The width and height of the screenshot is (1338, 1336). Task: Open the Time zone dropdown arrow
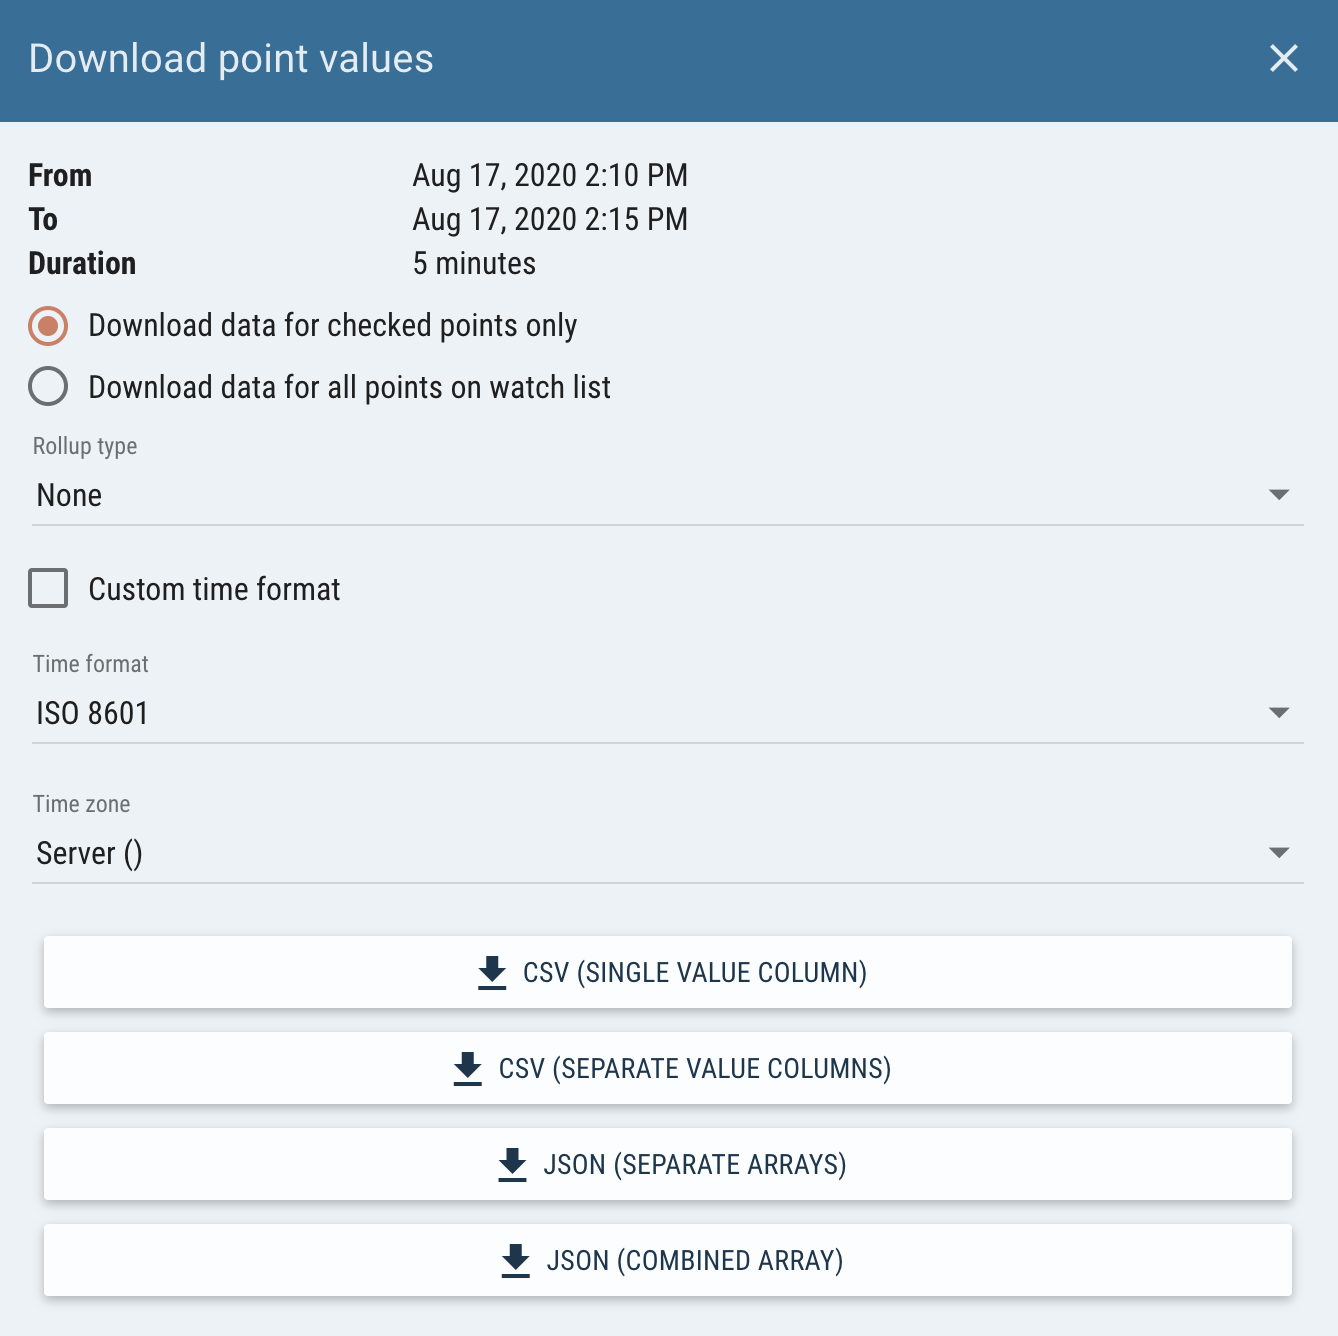coord(1278,853)
